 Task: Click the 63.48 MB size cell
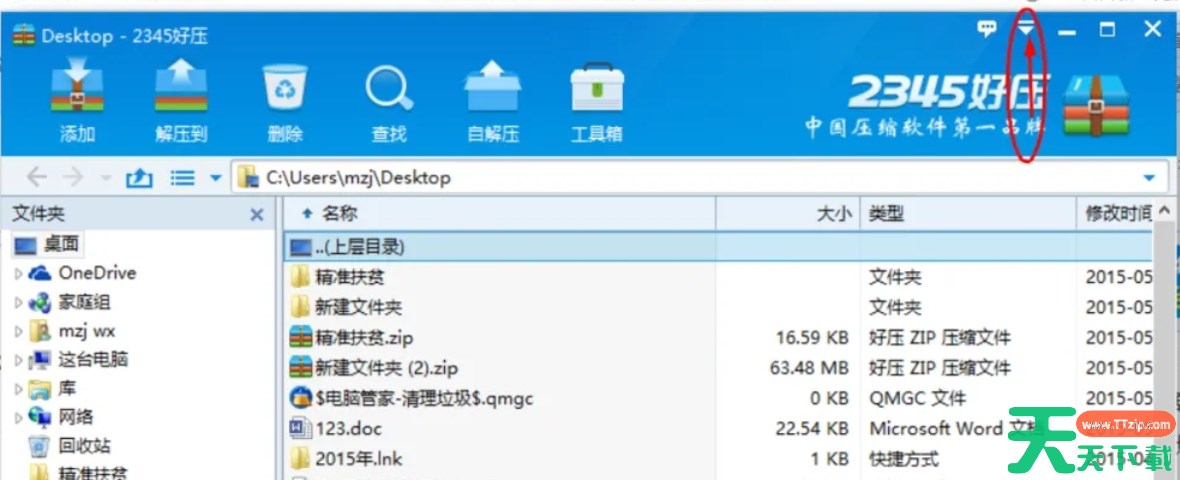click(811, 368)
